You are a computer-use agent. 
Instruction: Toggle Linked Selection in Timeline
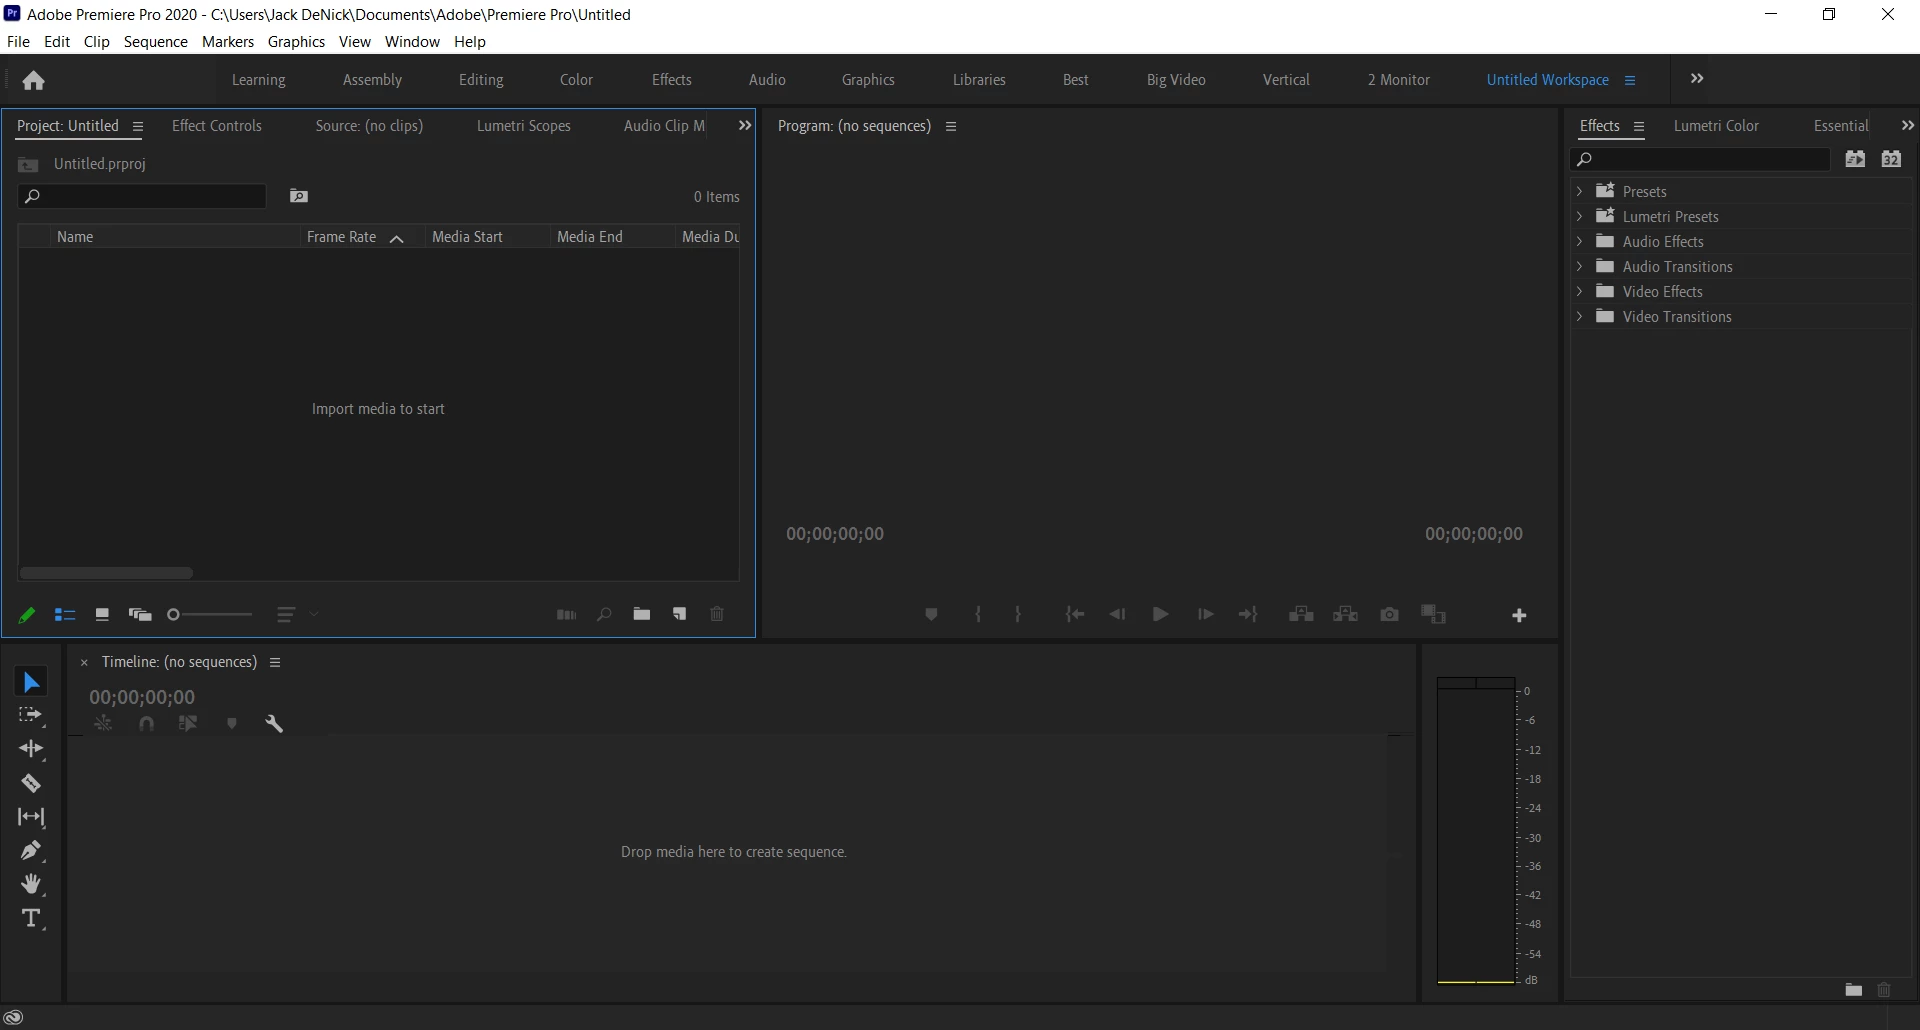click(188, 723)
